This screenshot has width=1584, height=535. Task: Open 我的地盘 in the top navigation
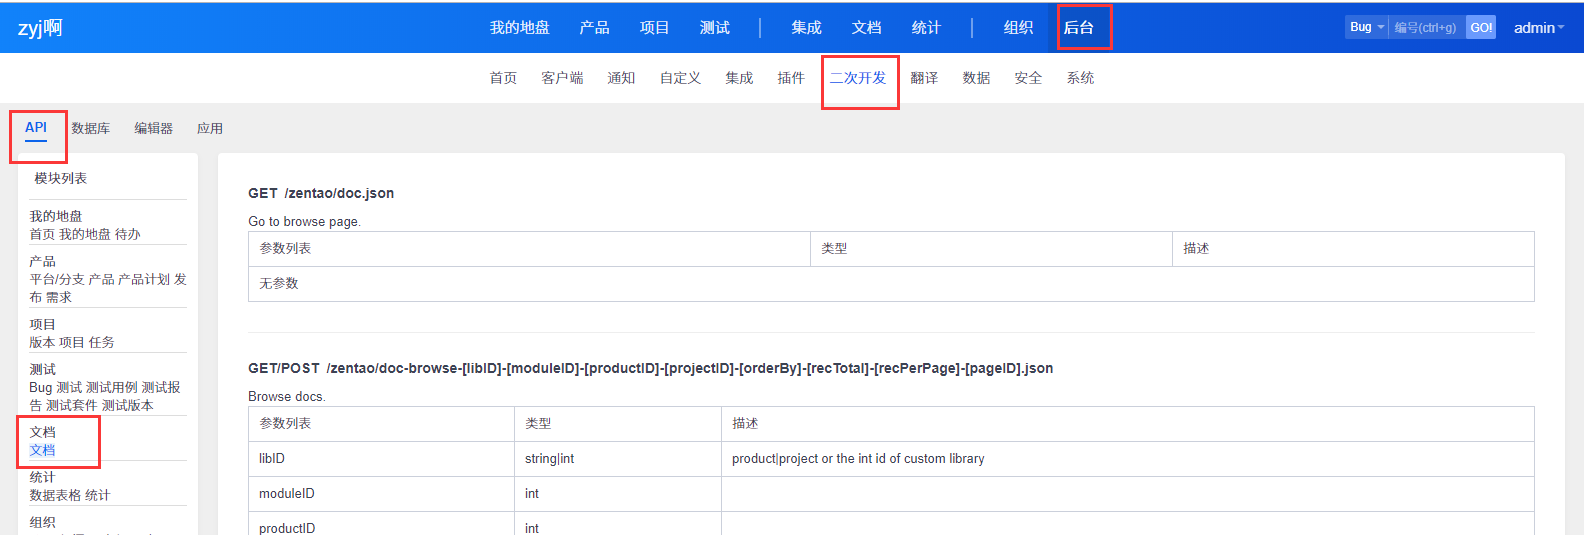pyautogui.click(x=519, y=27)
